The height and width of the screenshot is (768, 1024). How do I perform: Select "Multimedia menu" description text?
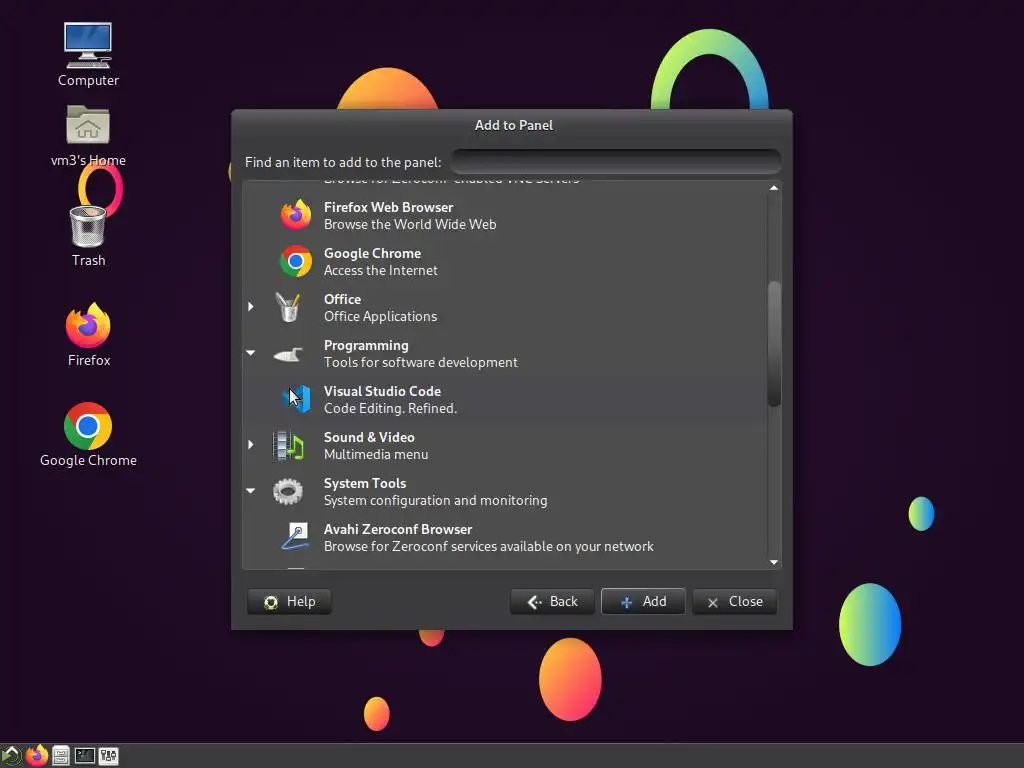tap(376, 455)
